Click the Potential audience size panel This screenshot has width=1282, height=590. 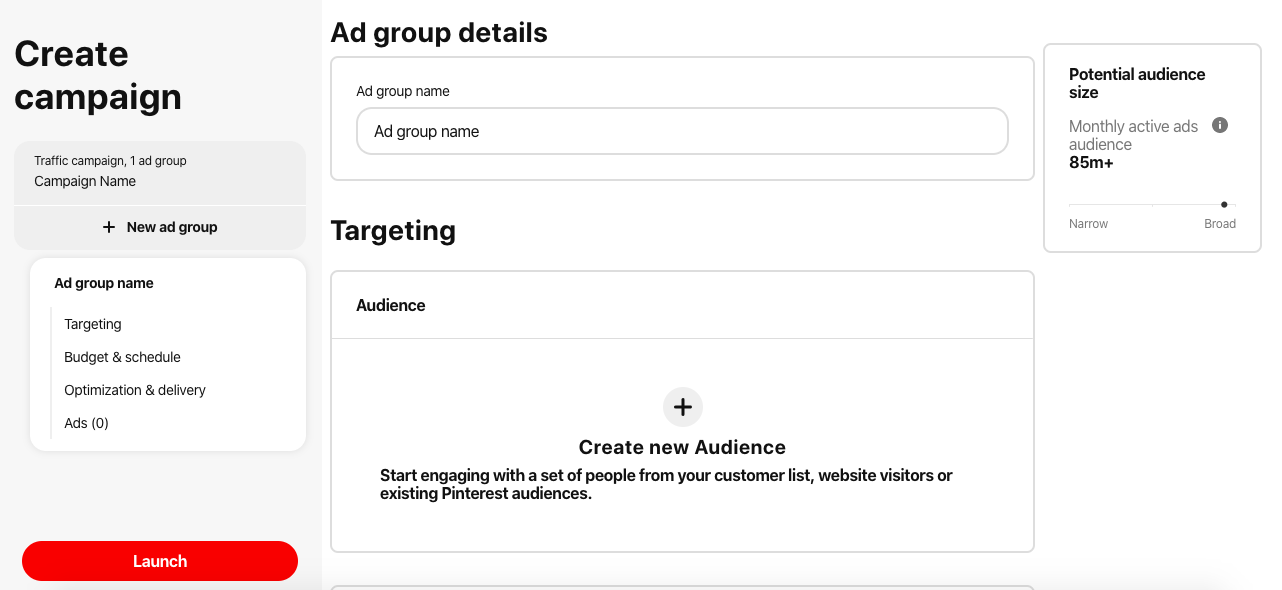(1152, 147)
